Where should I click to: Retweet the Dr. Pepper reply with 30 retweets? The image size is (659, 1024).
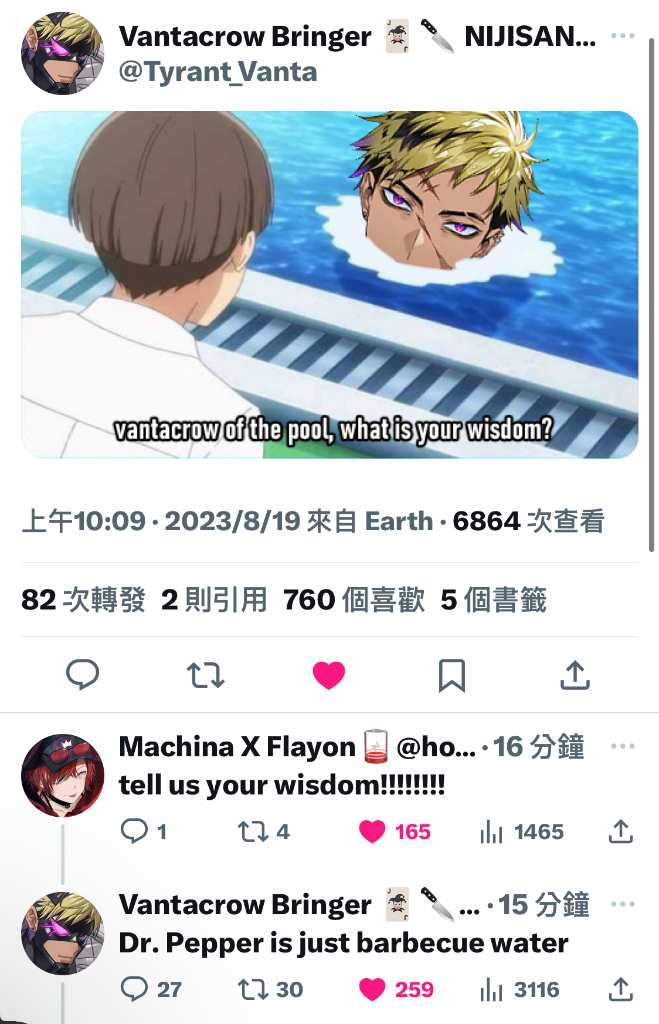tap(270, 989)
